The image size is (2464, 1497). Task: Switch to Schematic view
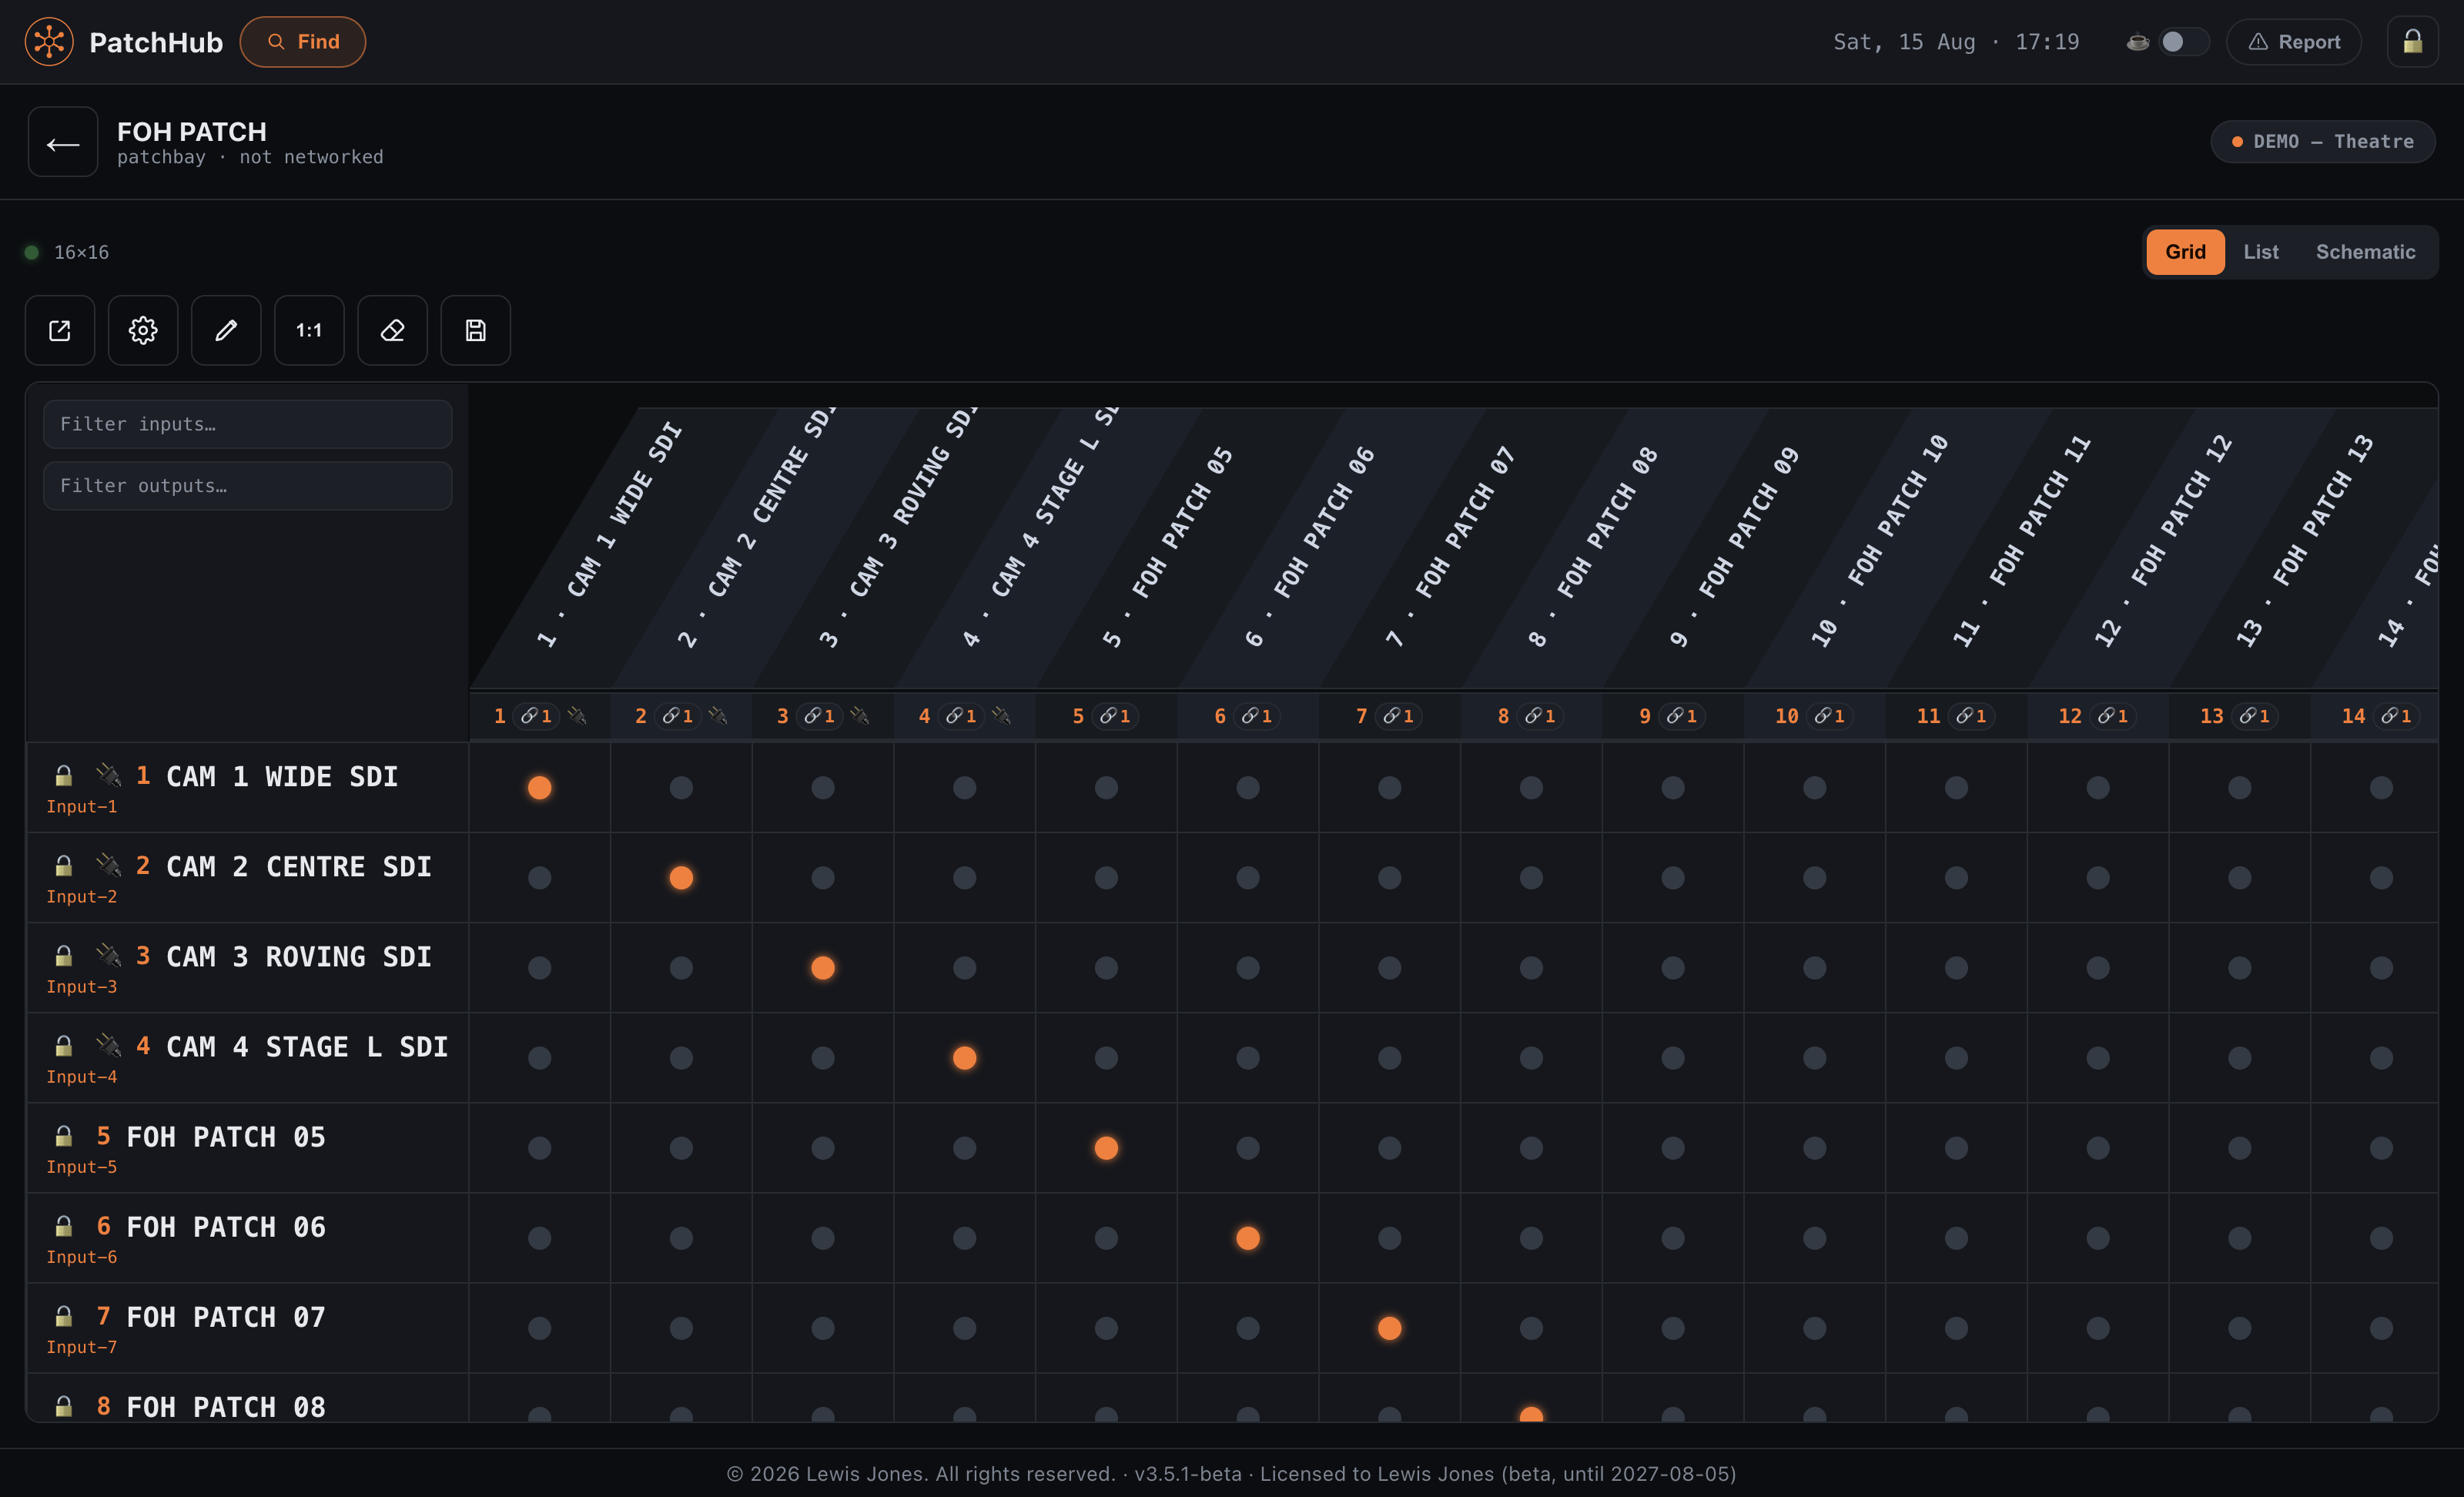(2365, 252)
